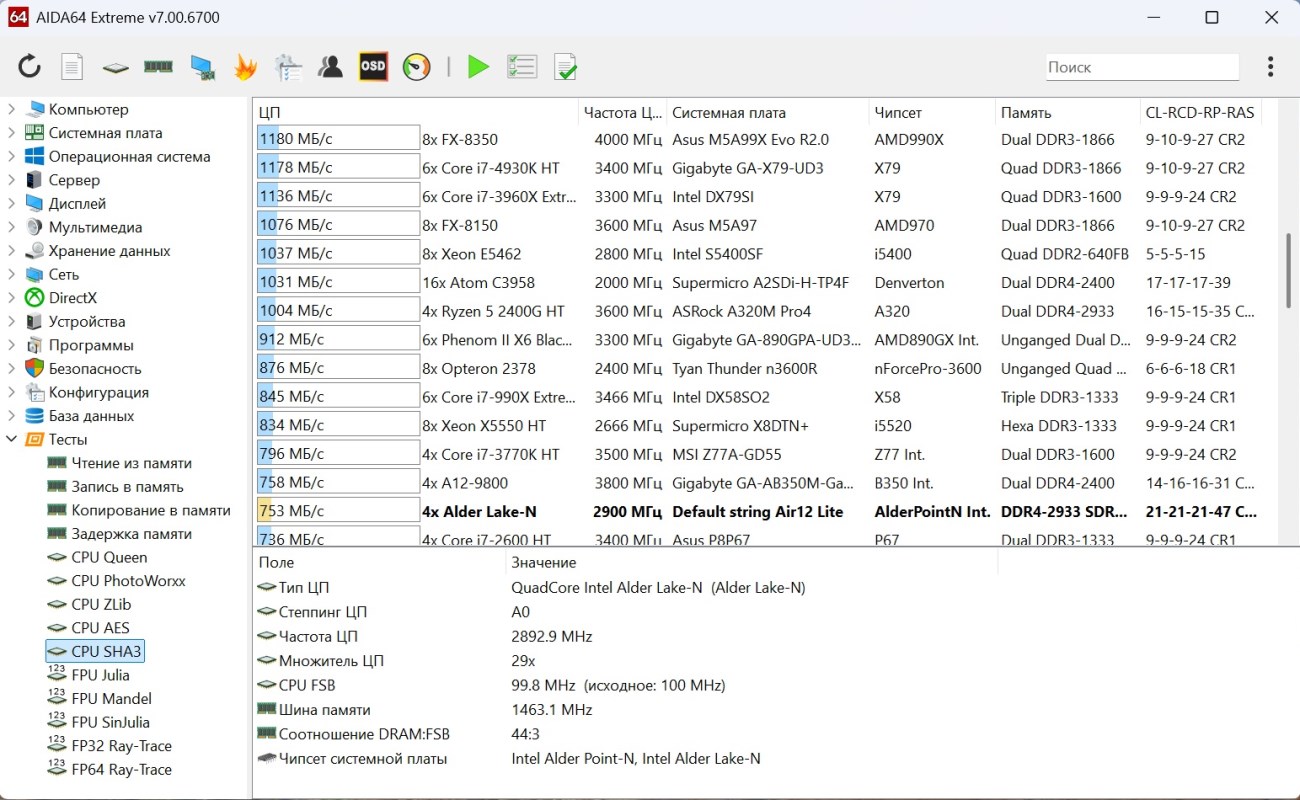Viewport: 1300px width, 800px height.
Task: Click the Refresh toolbar icon
Action: point(29,67)
